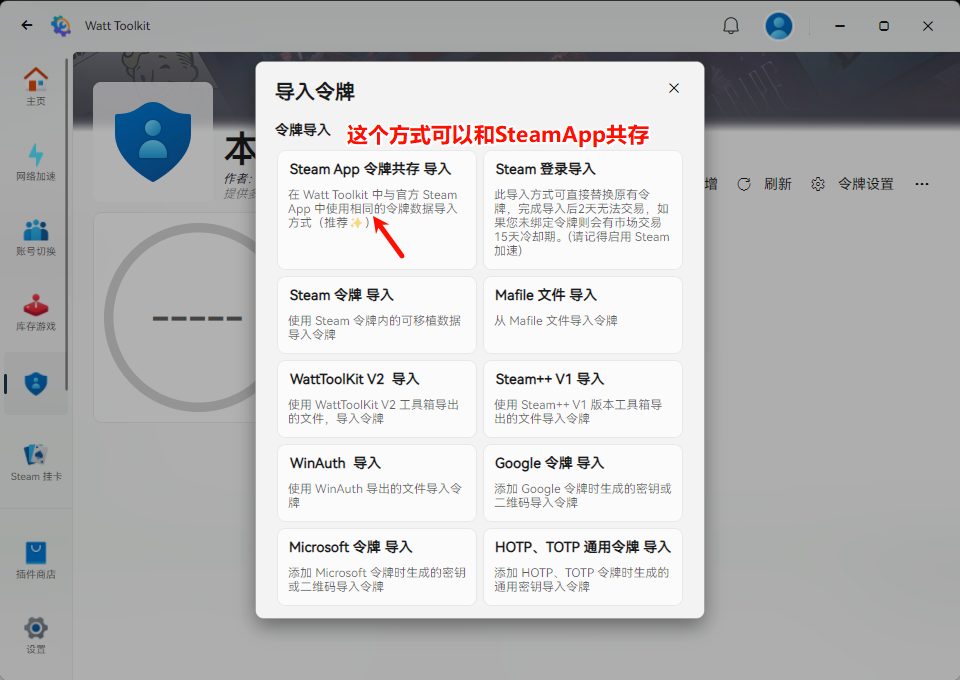
Task: Click 刷新 refresh button
Action: coord(765,184)
